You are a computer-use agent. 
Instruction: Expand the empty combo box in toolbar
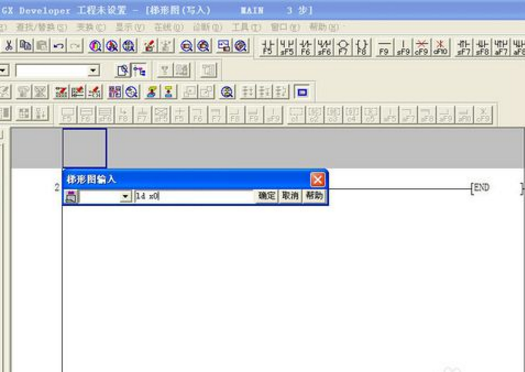(x=93, y=71)
